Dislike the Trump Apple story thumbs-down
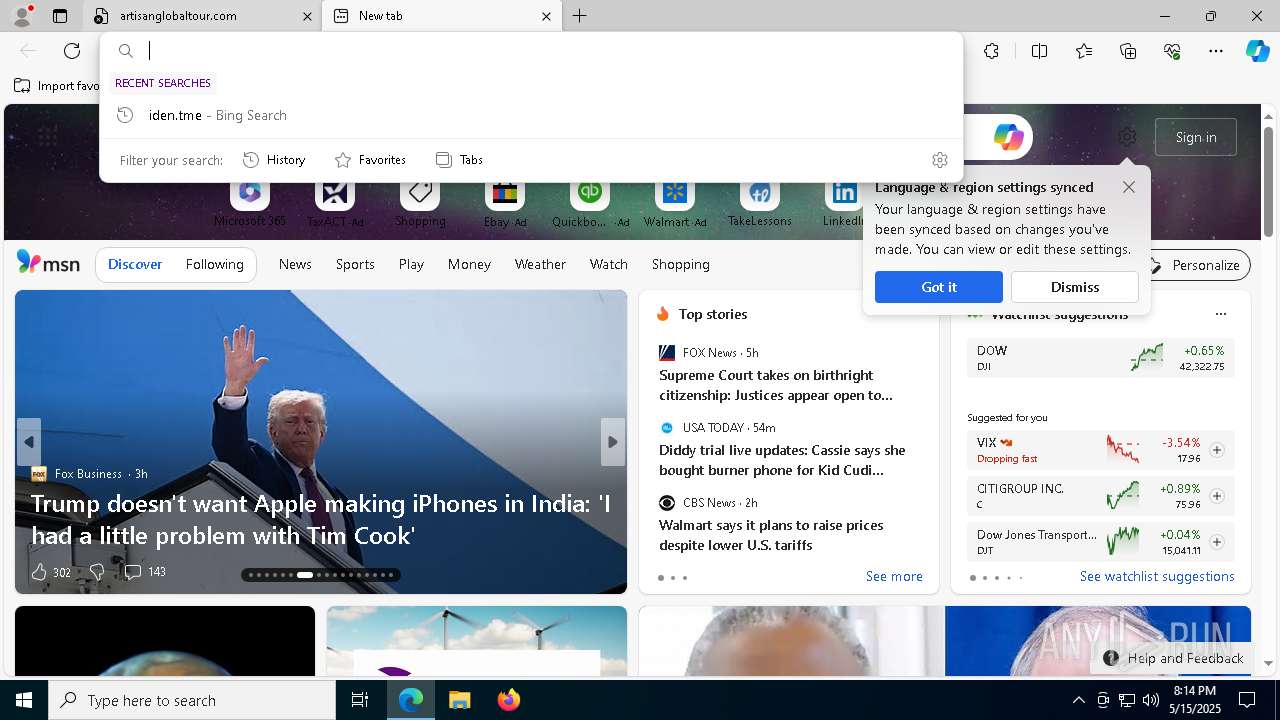This screenshot has height=720, width=1280. click(x=97, y=572)
